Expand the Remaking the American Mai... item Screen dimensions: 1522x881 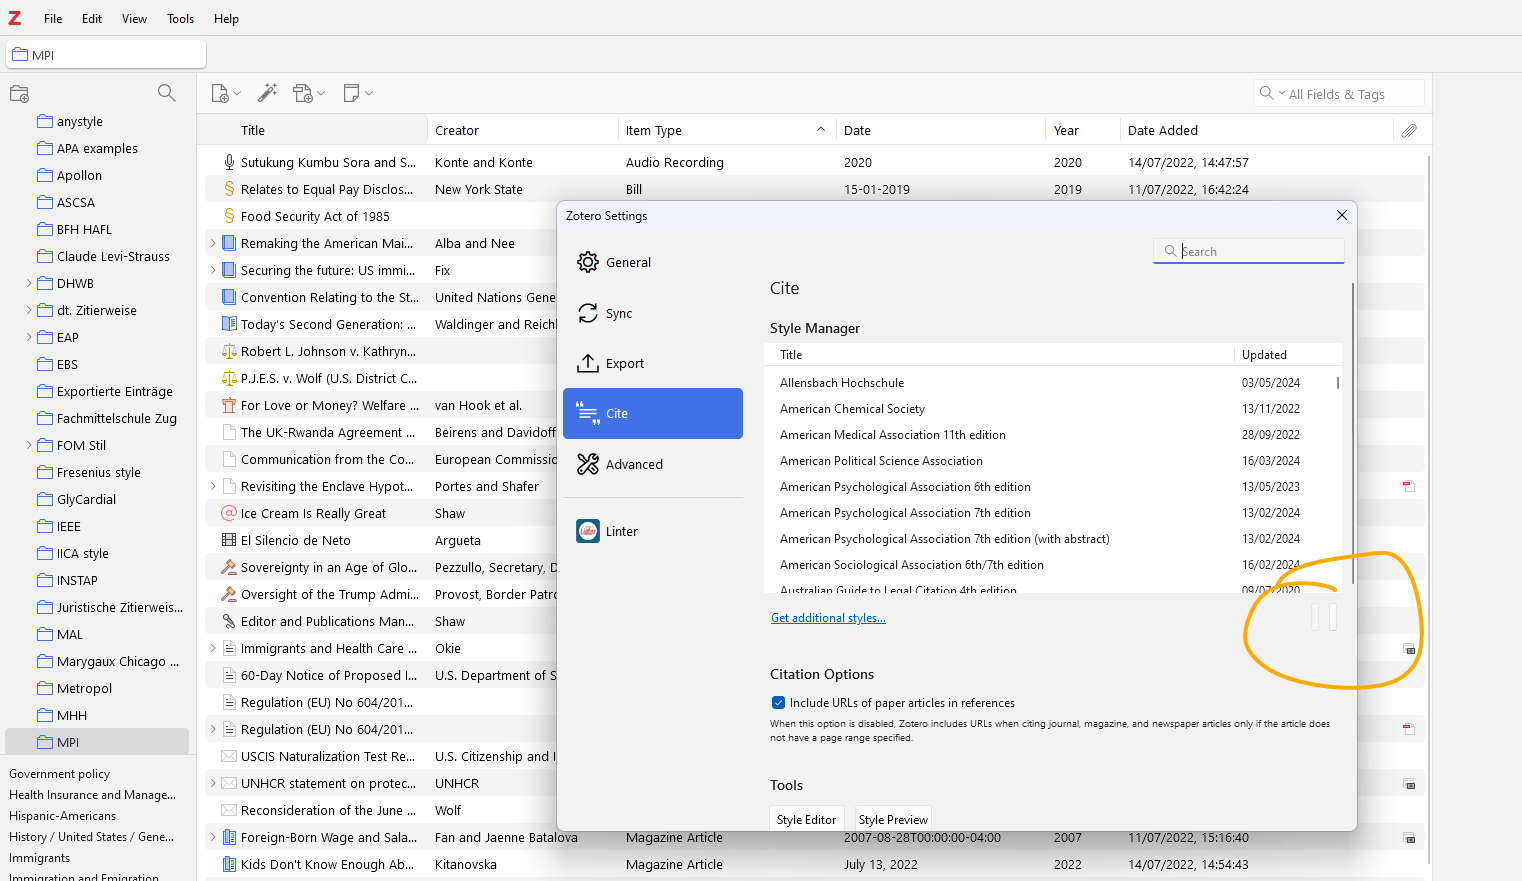pos(213,243)
